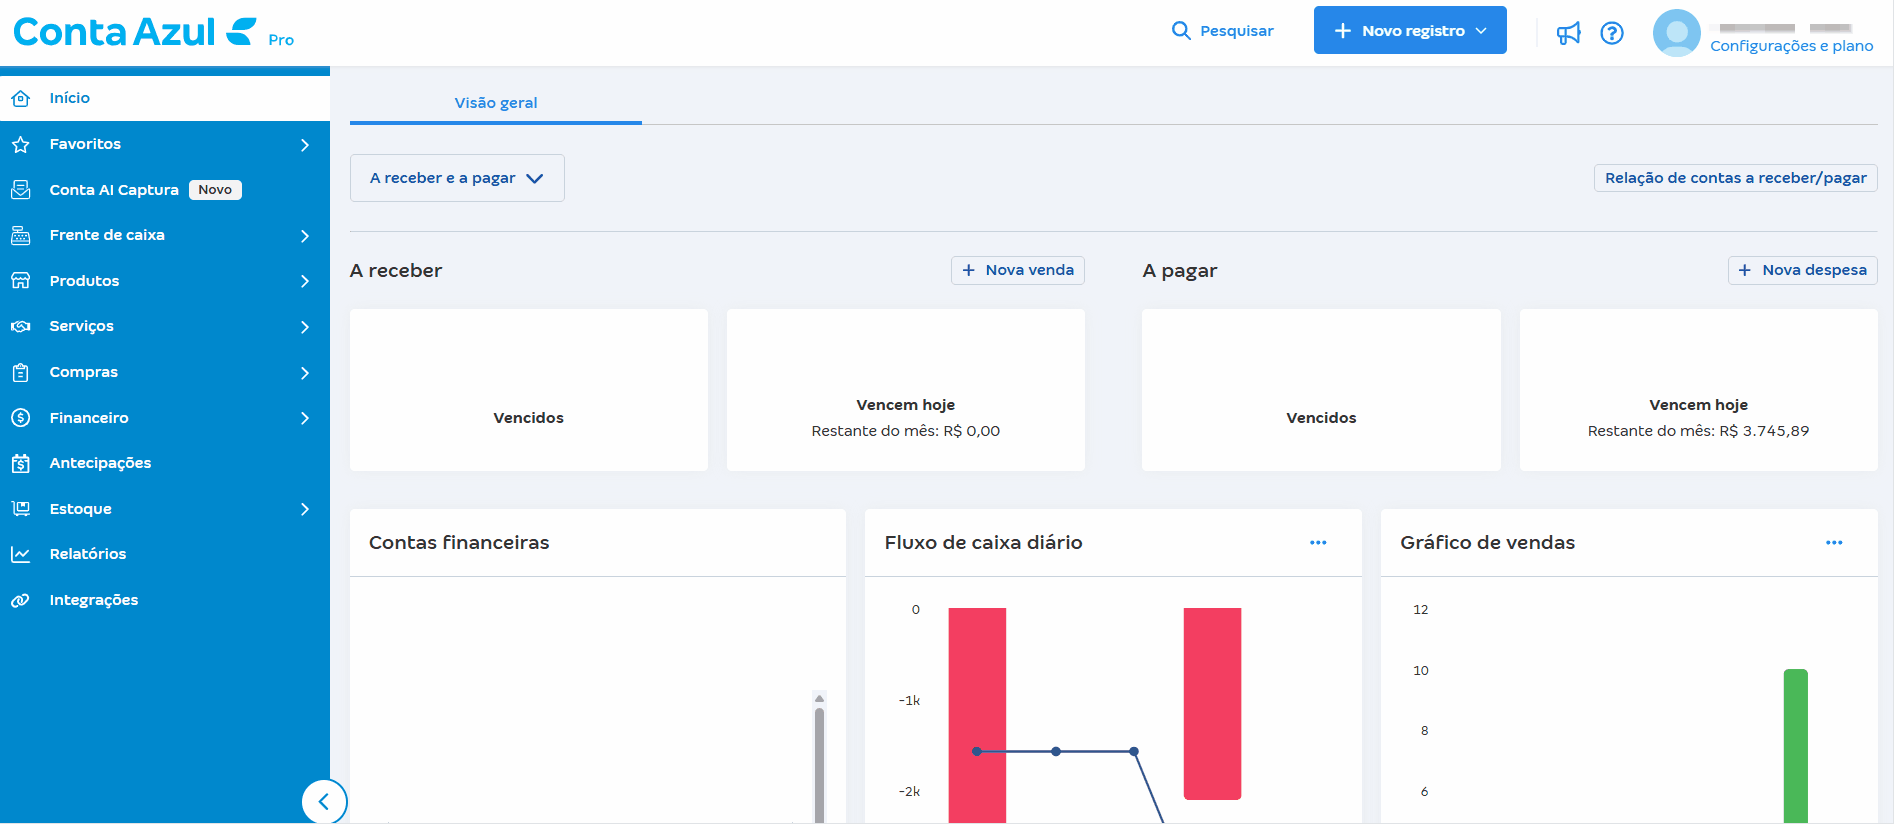Click the Pesquisar search icon
Viewport: 1894px width, 824px height.
pyautogui.click(x=1181, y=31)
